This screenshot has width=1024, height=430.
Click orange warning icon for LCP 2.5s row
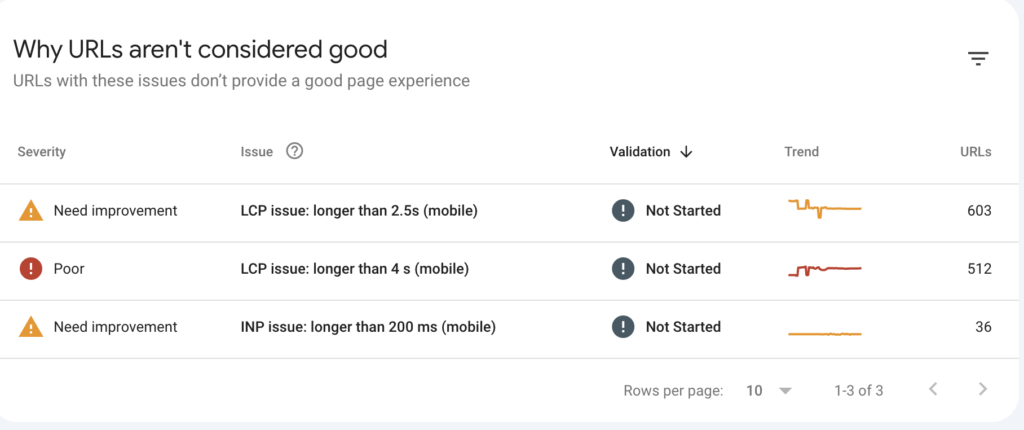pyautogui.click(x=31, y=211)
